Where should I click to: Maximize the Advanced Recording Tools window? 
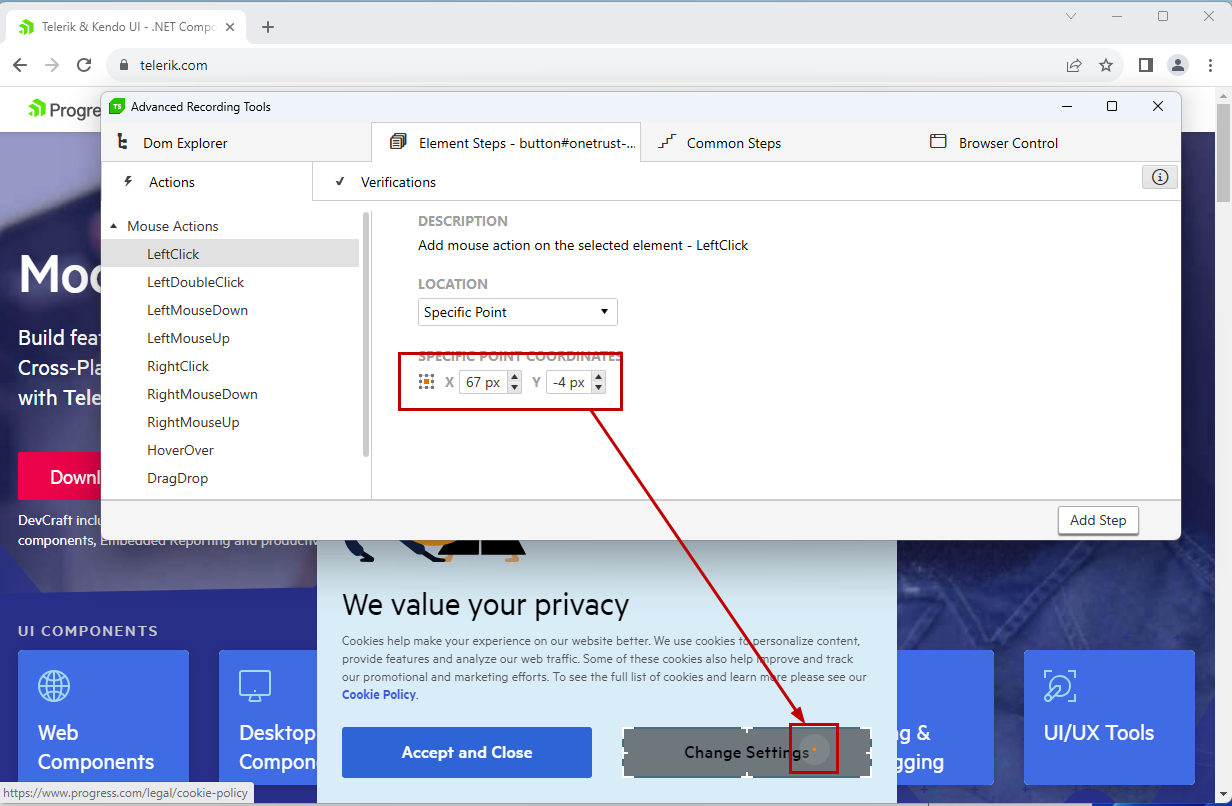(1112, 106)
